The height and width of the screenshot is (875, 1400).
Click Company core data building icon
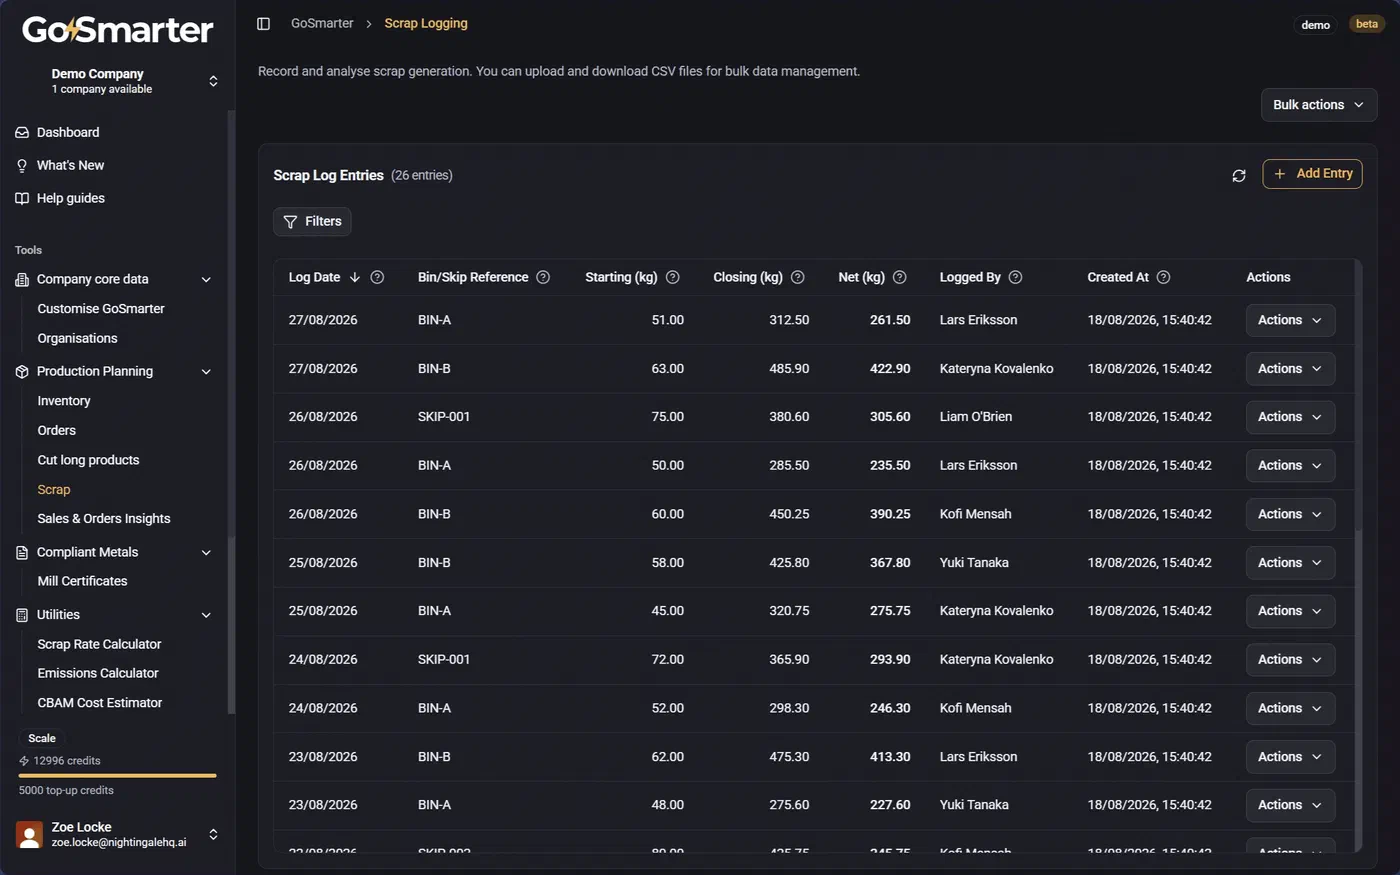point(22,280)
